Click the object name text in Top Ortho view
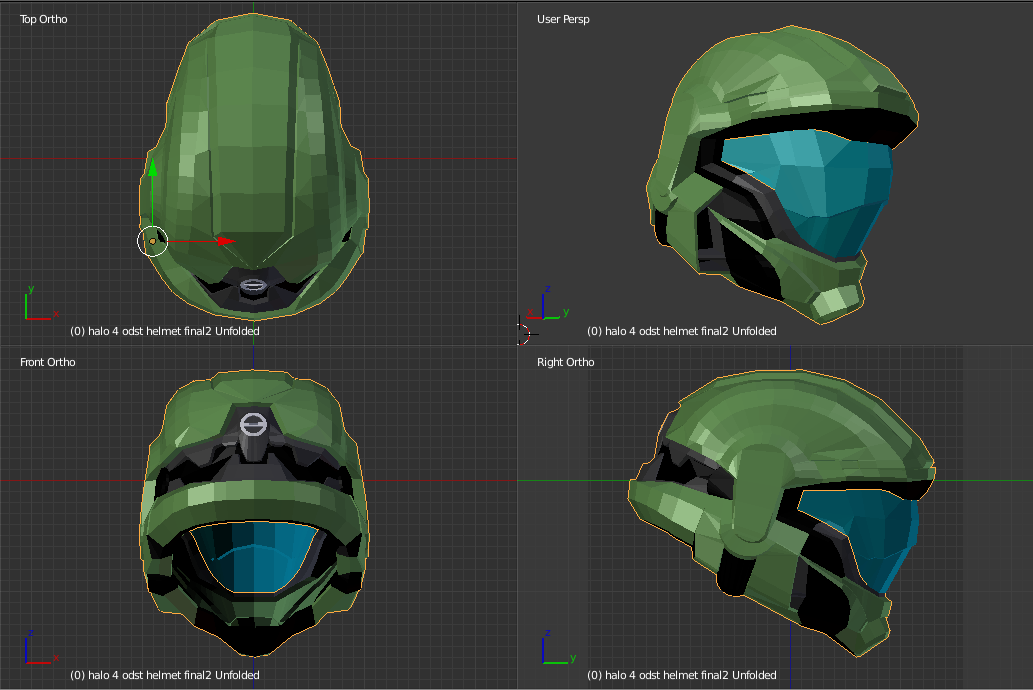The image size is (1033, 690). point(165,331)
